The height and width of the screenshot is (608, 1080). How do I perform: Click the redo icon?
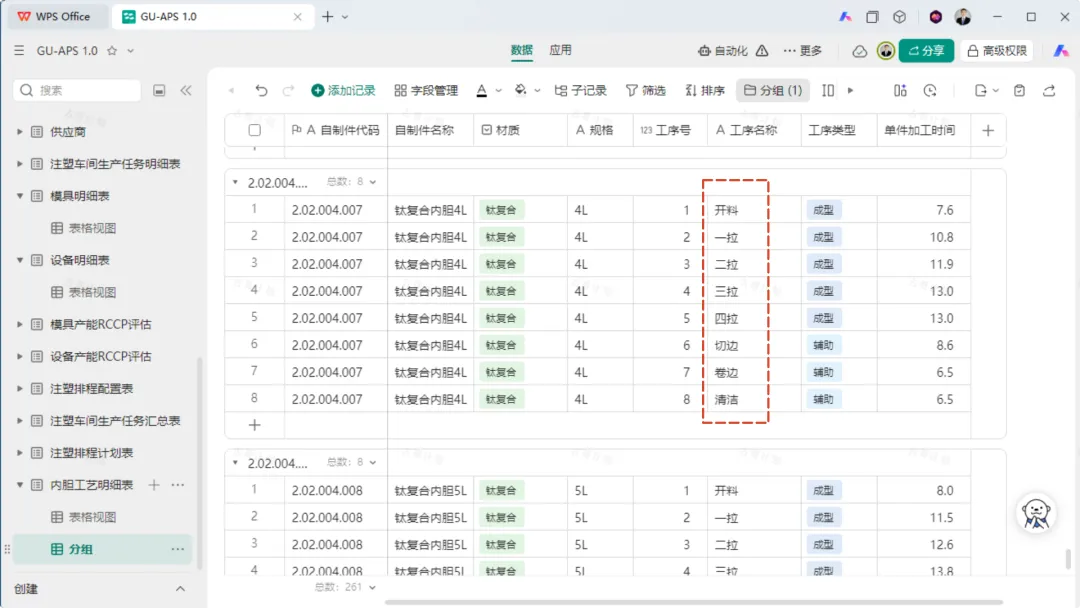point(288,90)
